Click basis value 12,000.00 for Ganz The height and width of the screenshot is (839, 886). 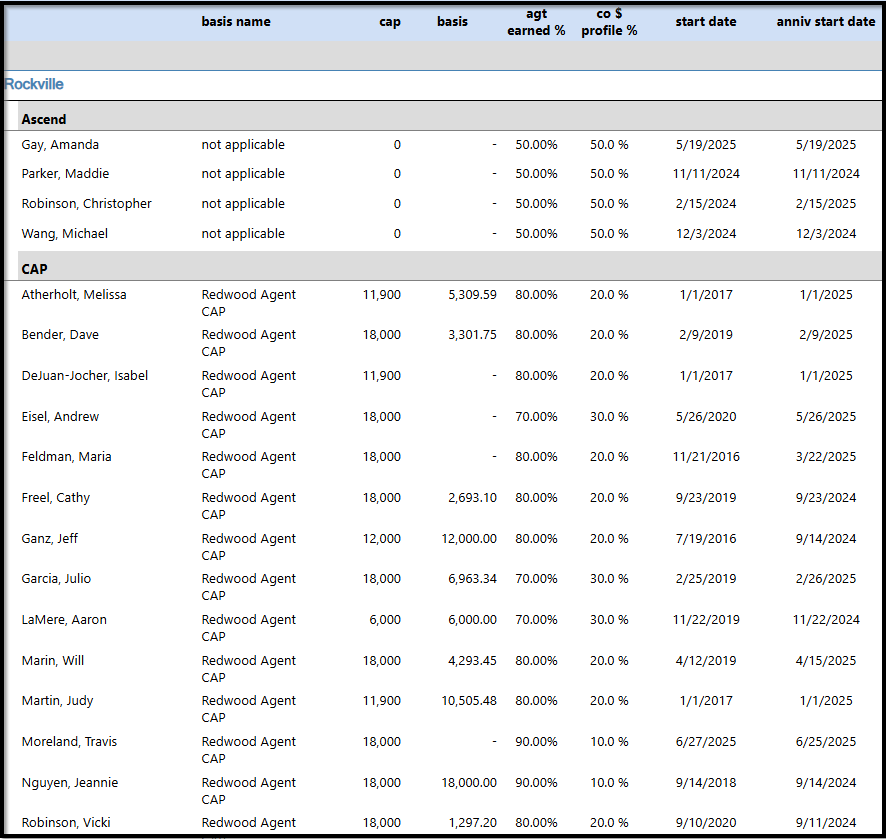point(469,538)
